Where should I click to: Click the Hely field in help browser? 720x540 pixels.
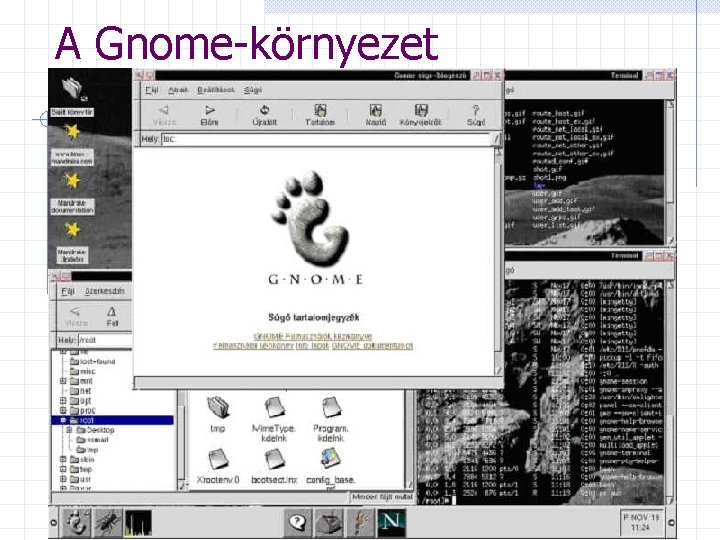(x=326, y=139)
